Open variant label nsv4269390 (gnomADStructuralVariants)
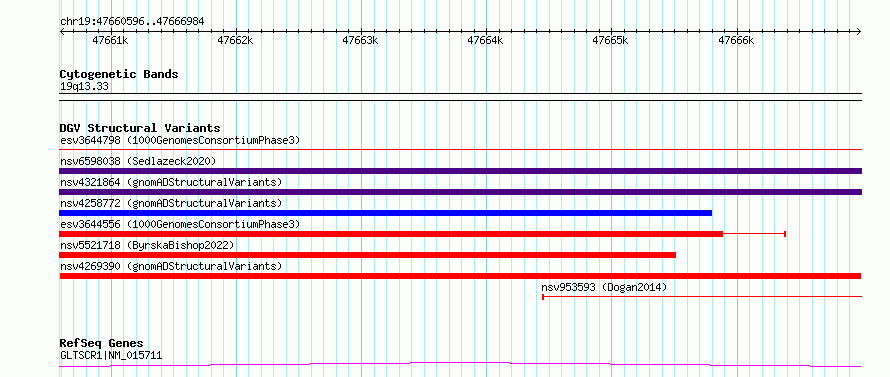890x377 pixels. coord(171,266)
